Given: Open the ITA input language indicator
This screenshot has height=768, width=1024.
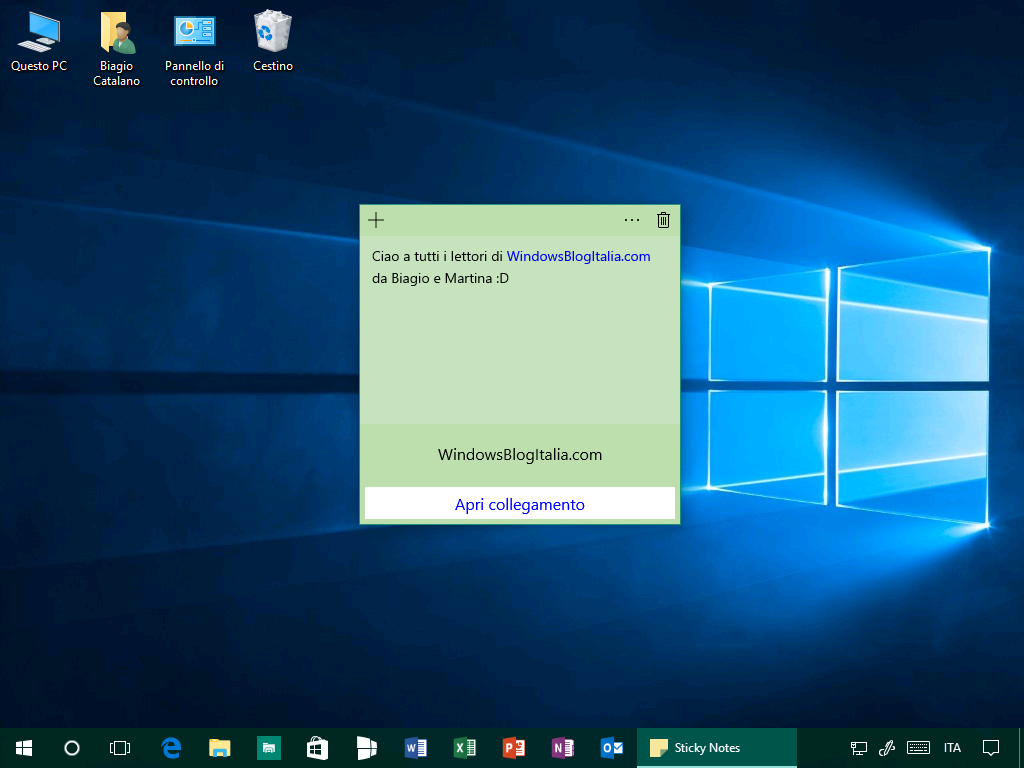Looking at the screenshot, I should pyautogui.click(x=952, y=748).
